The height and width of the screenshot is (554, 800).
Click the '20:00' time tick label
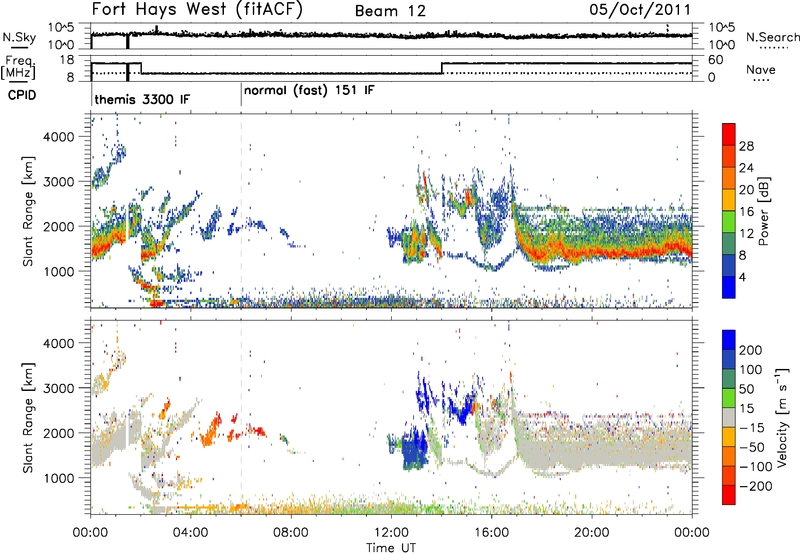(x=591, y=533)
